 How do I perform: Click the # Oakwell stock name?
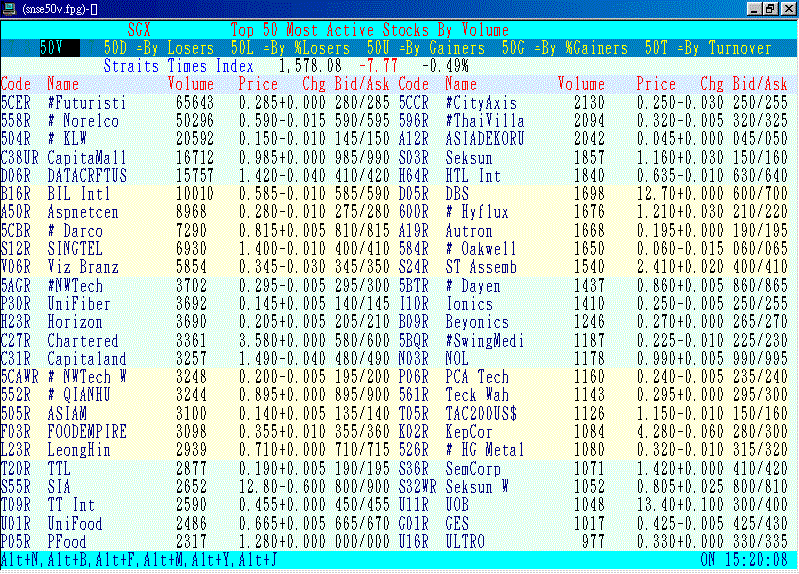click(x=481, y=249)
